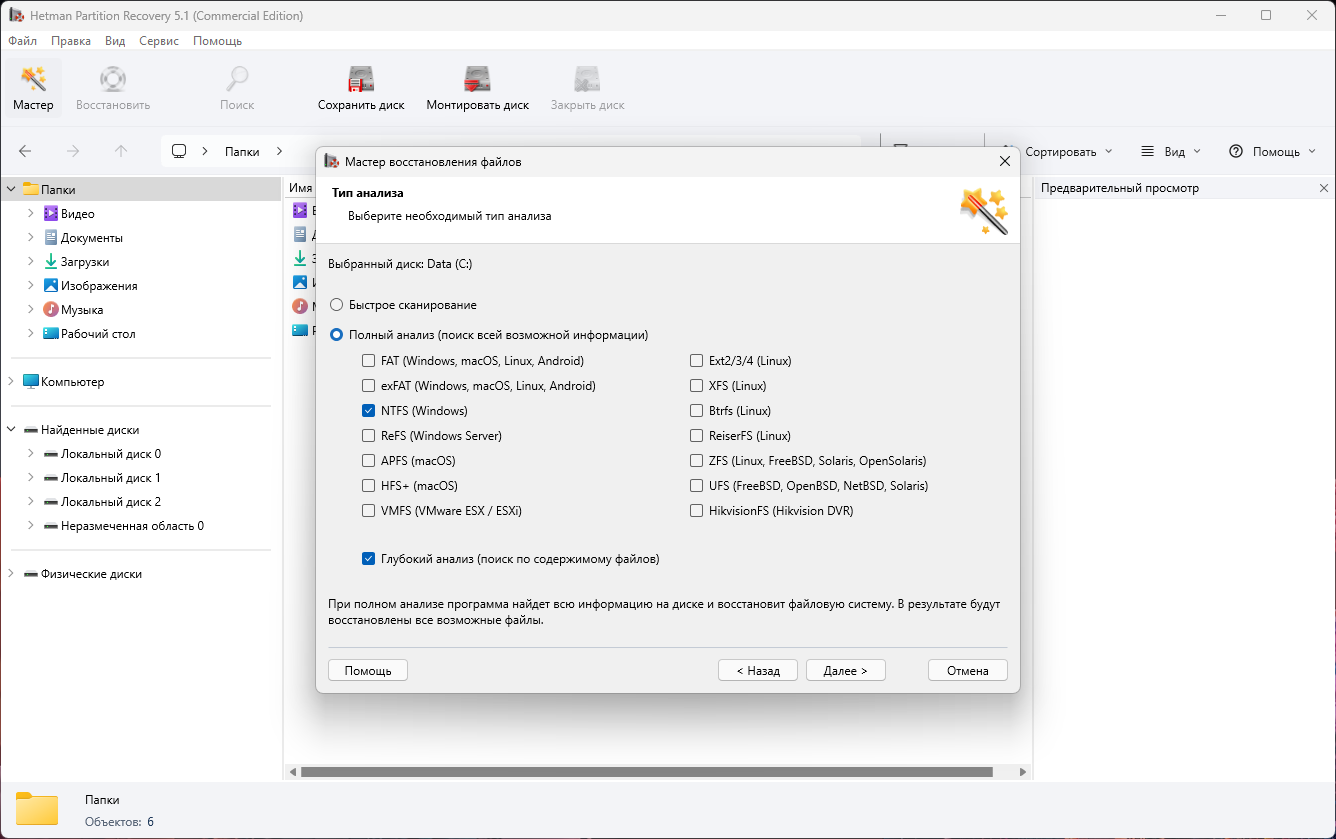Click the < Назад button

758,671
